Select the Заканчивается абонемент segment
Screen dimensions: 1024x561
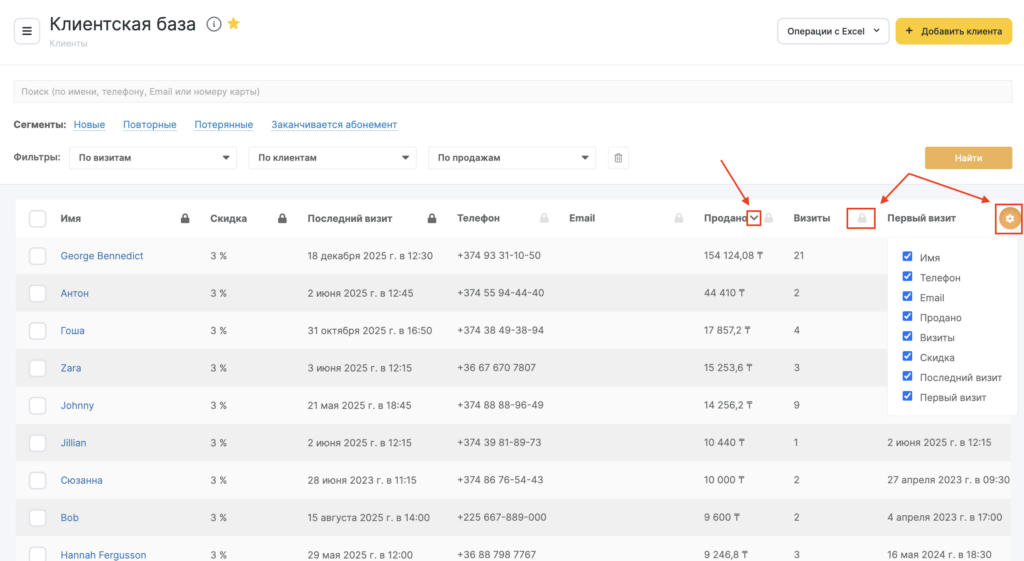click(334, 125)
